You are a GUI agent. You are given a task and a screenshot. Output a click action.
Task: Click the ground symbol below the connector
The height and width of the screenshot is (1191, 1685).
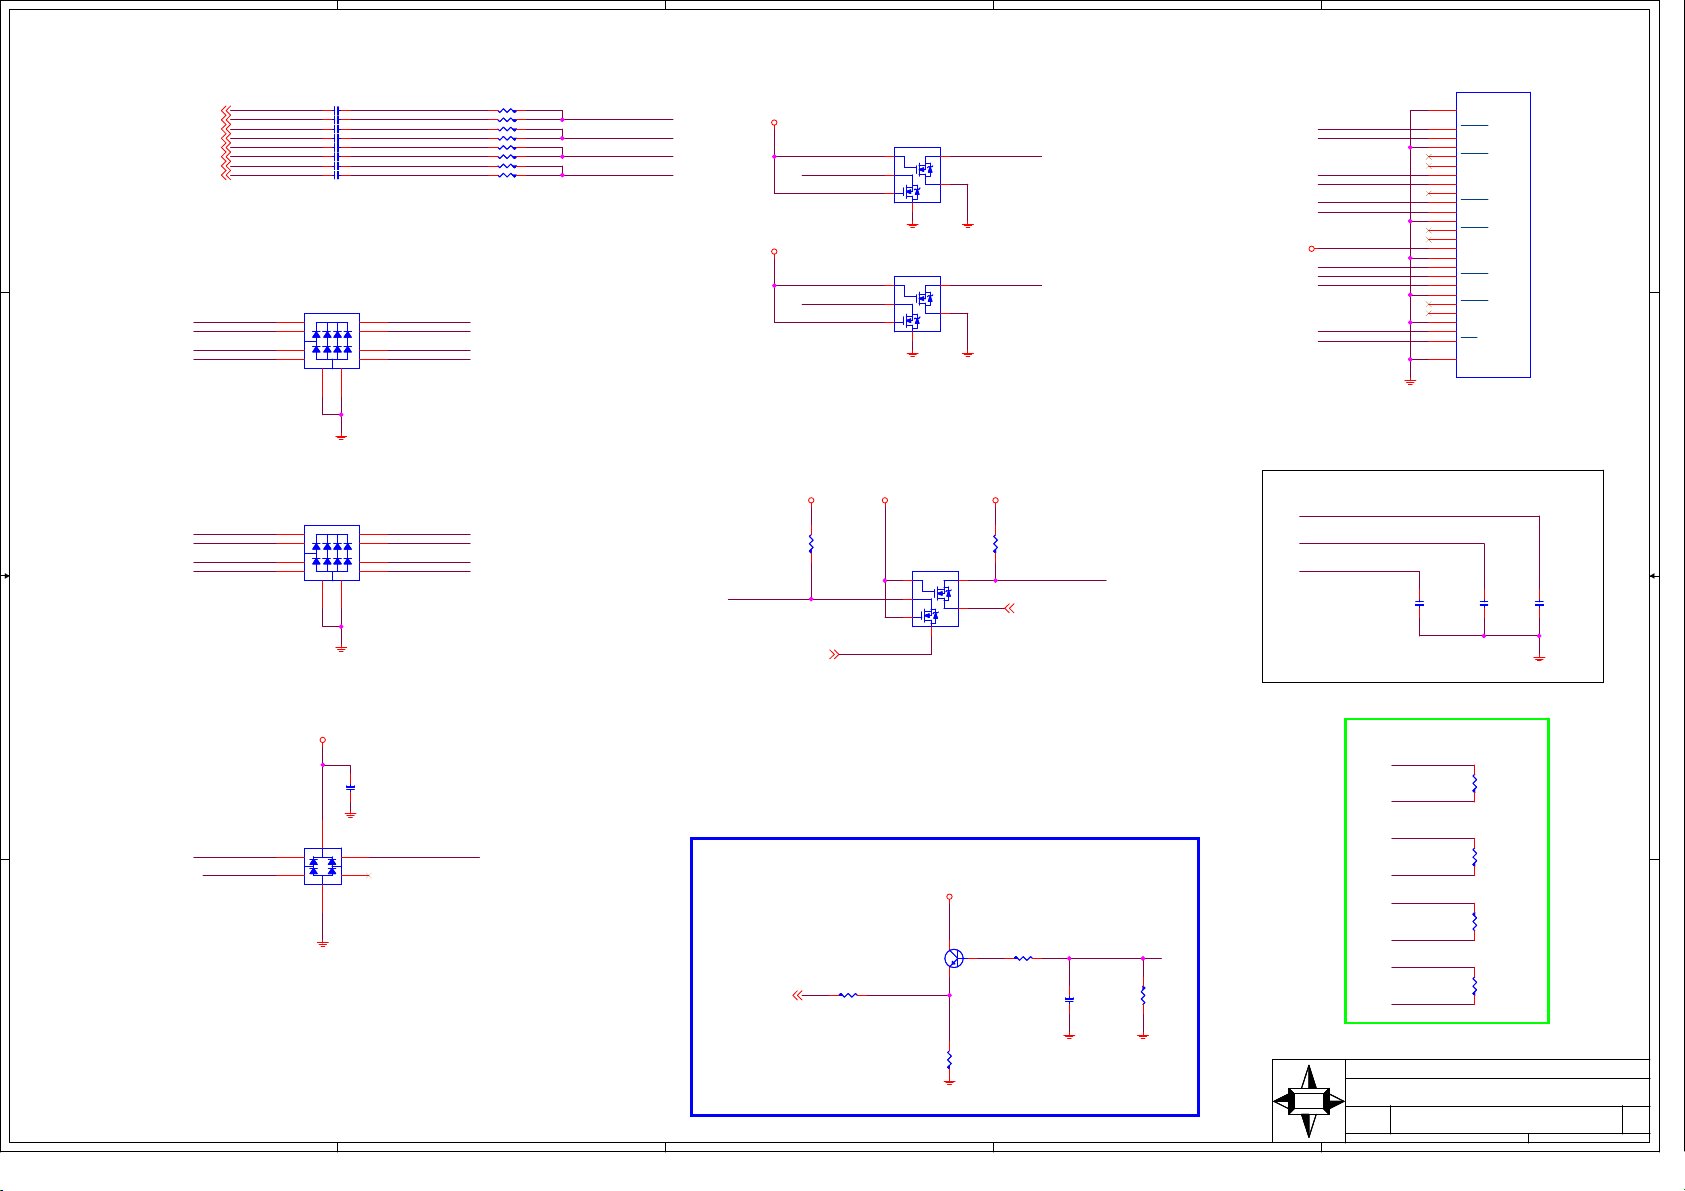click(x=1410, y=382)
